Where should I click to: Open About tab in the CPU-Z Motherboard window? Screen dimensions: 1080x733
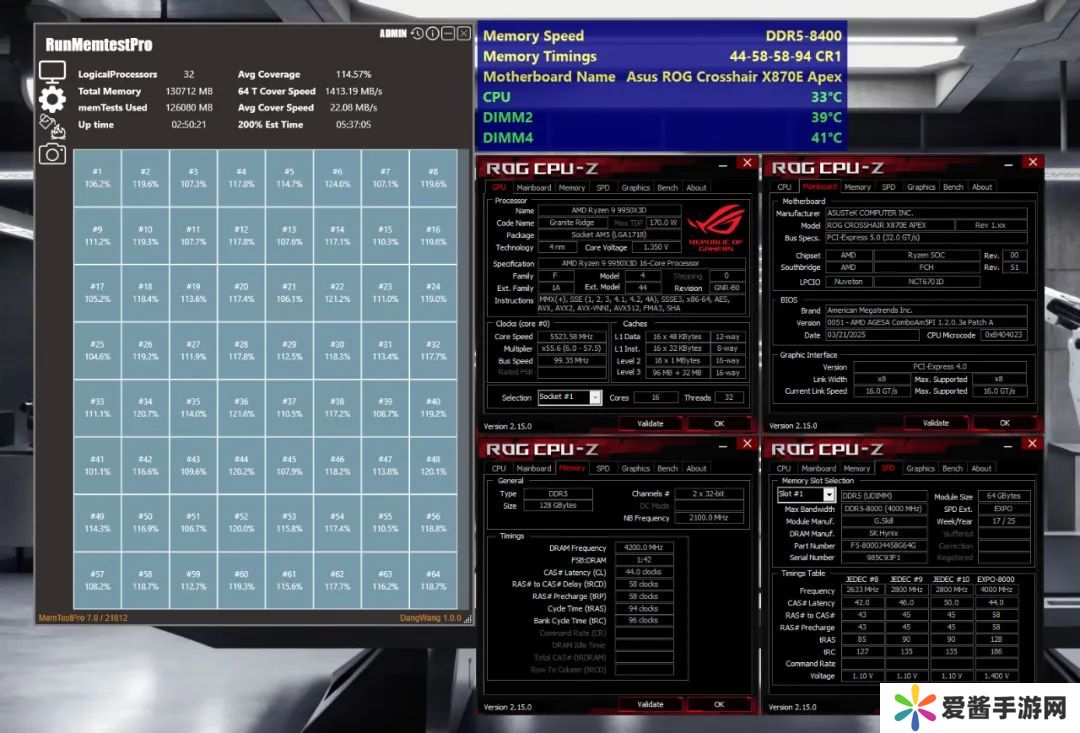982,187
